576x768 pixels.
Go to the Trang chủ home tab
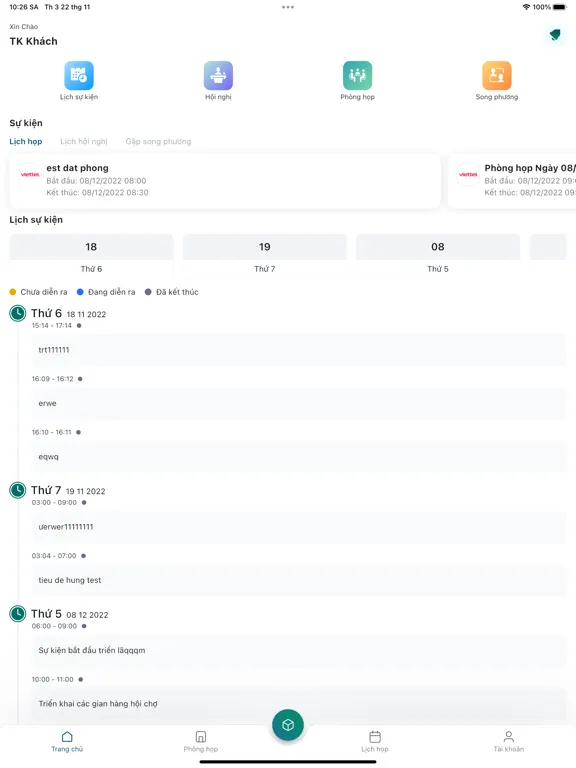pos(67,742)
